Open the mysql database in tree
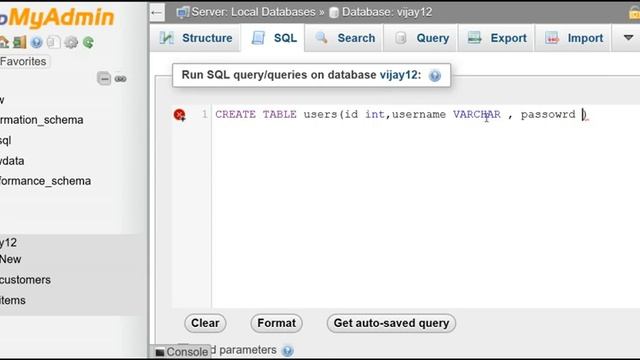The height and width of the screenshot is (360, 640). (6, 140)
